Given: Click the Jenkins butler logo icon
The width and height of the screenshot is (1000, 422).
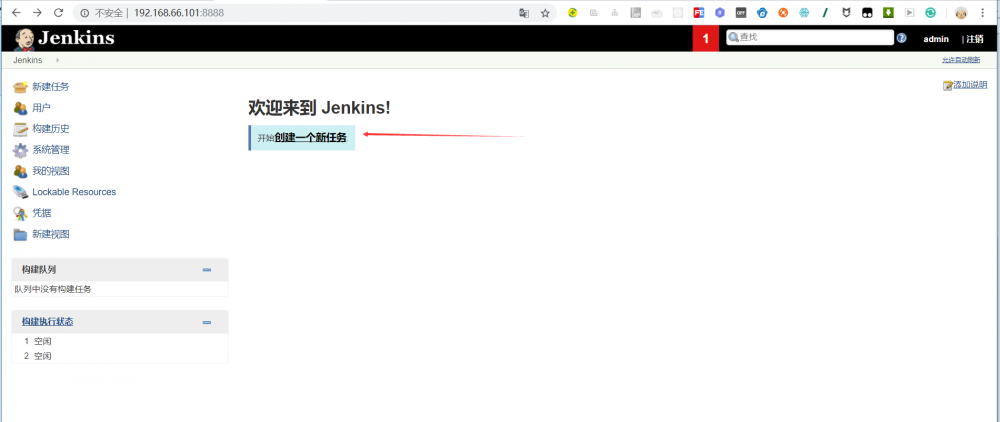Looking at the screenshot, I should click(x=24, y=39).
